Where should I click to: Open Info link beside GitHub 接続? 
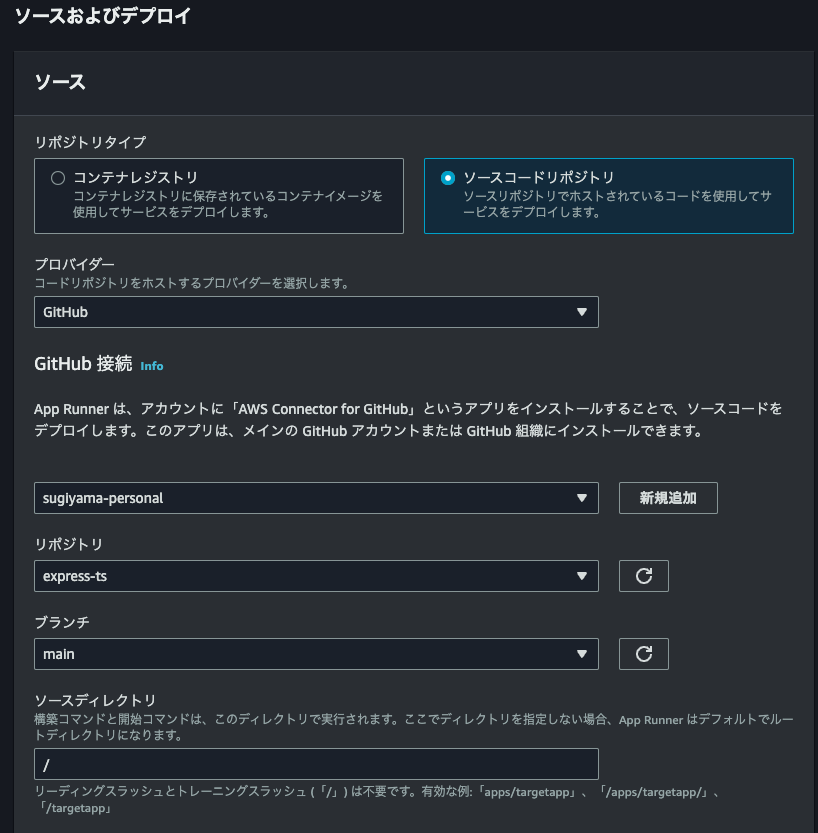click(x=152, y=366)
